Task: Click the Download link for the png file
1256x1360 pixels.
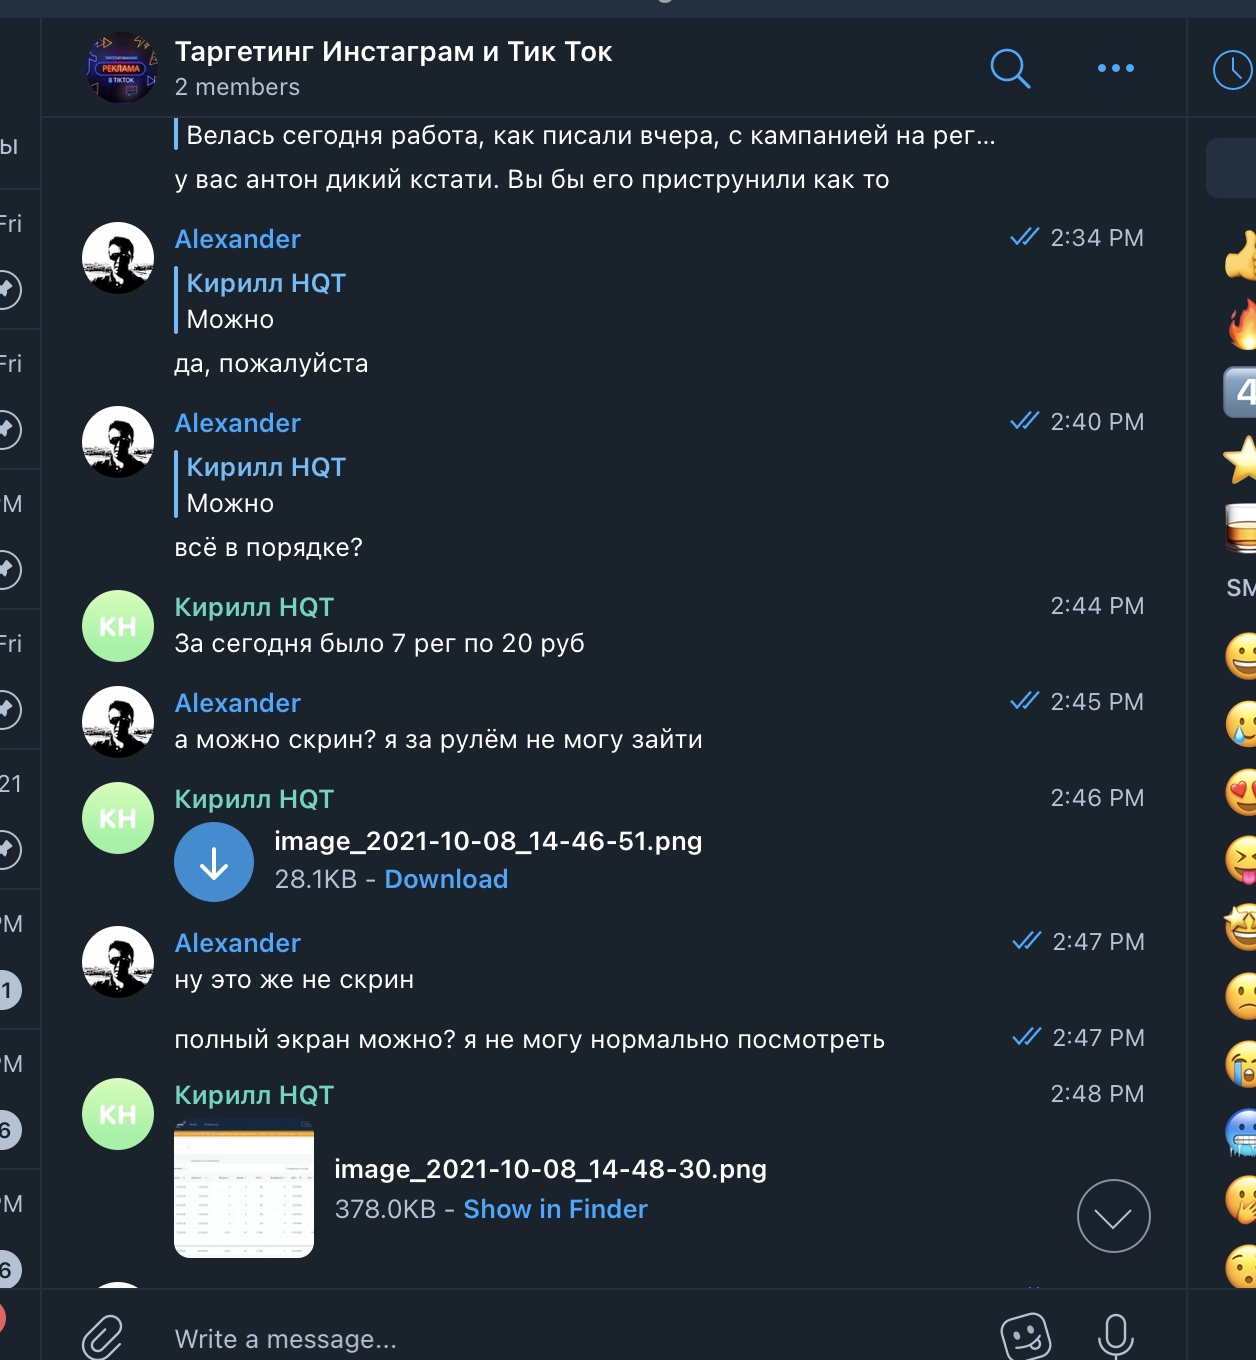Action: point(446,879)
